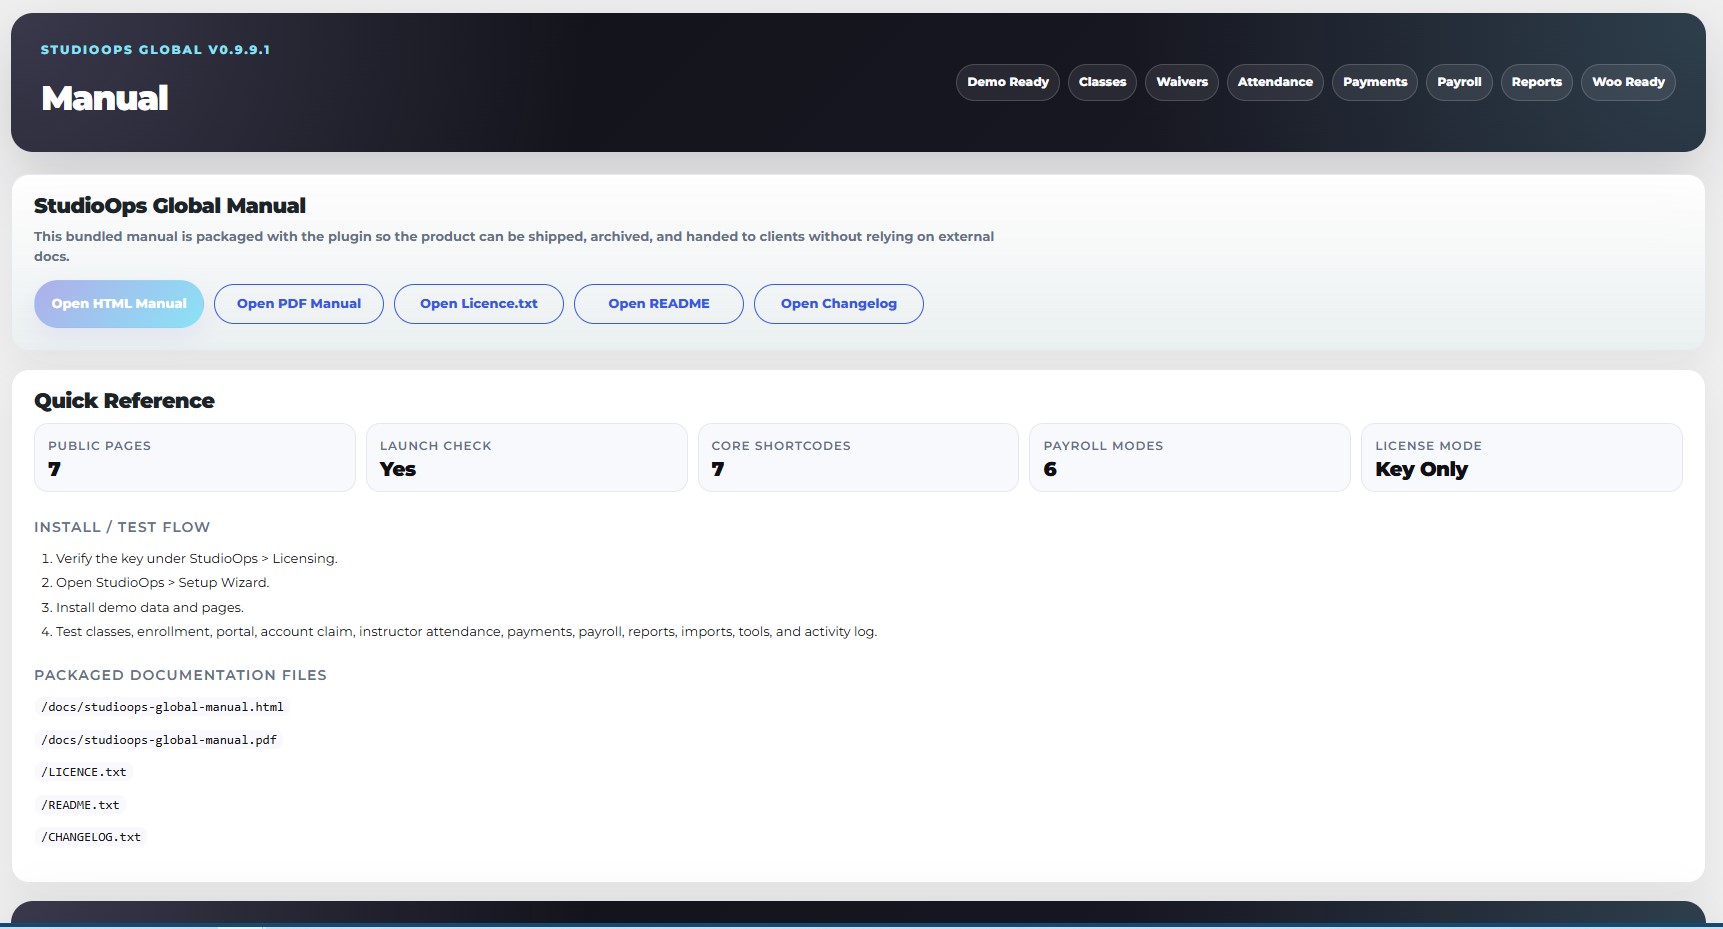This screenshot has width=1723, height=929.
Task: Select the /LICENCE.txt path
Action: pyautogui.click(x=84, y=772)
